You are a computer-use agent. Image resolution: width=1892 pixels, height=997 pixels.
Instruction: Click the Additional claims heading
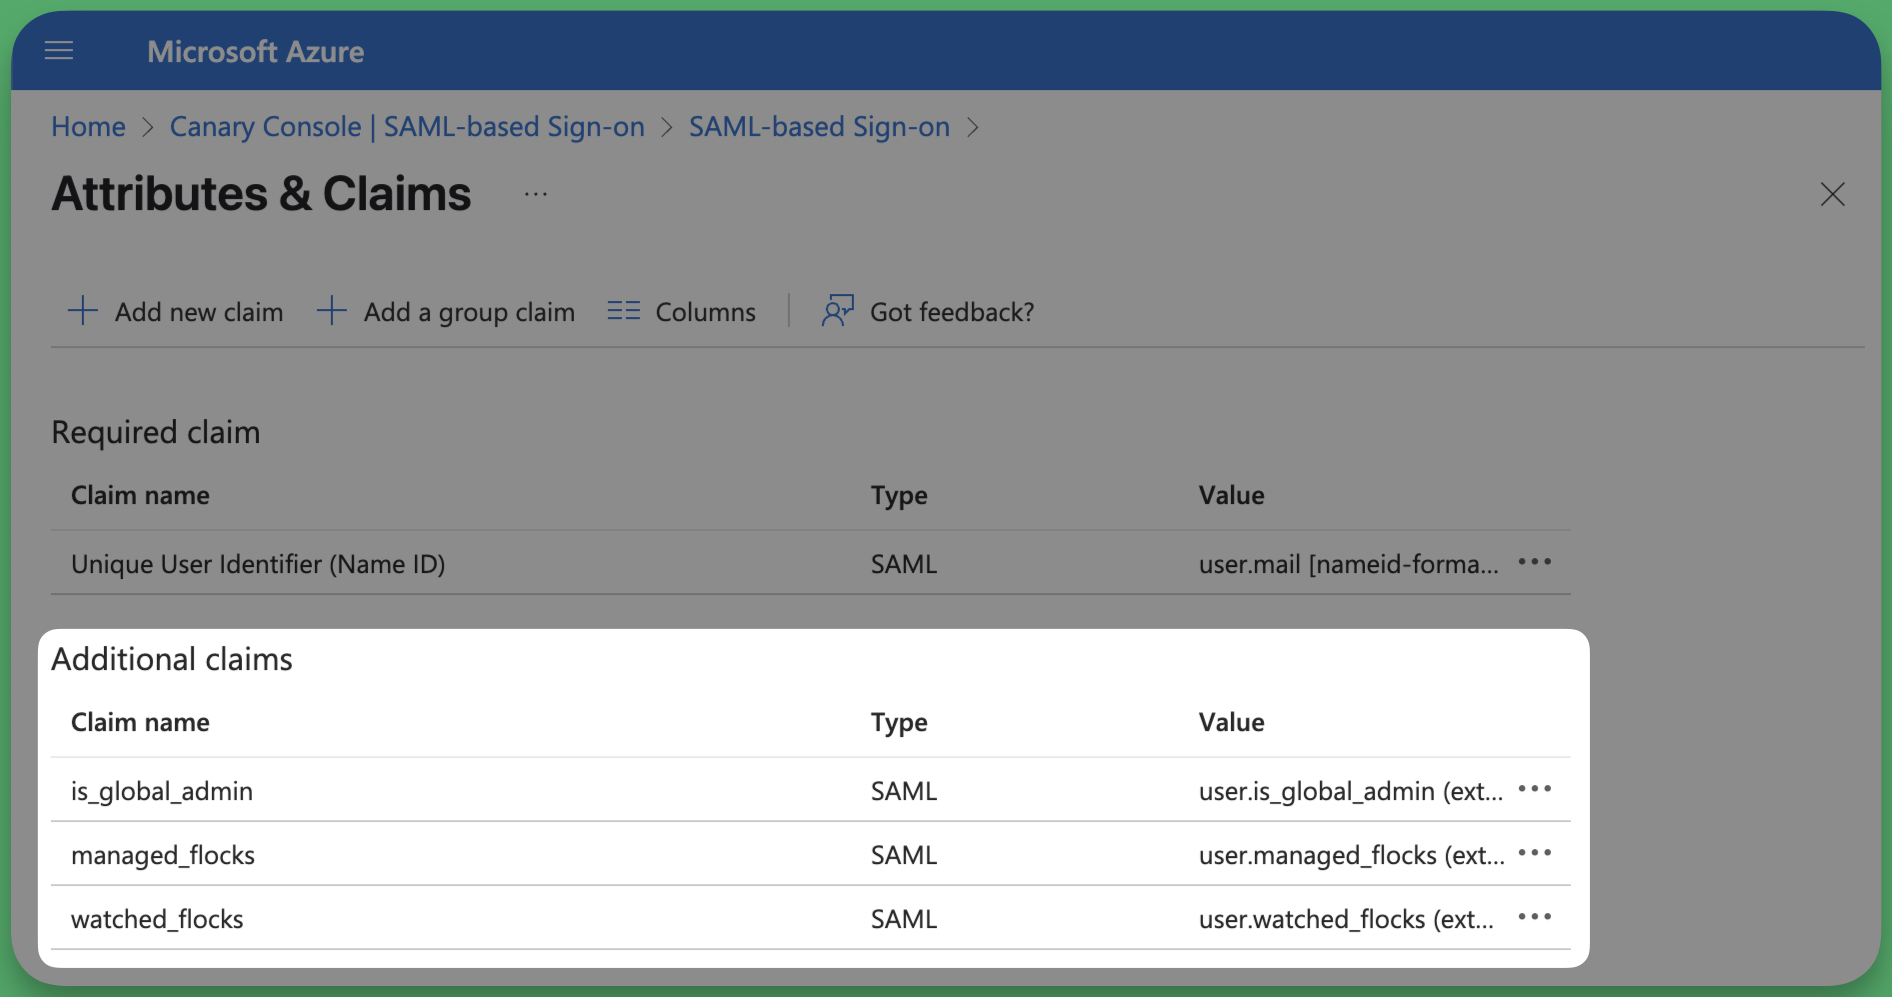click(172, 659)
